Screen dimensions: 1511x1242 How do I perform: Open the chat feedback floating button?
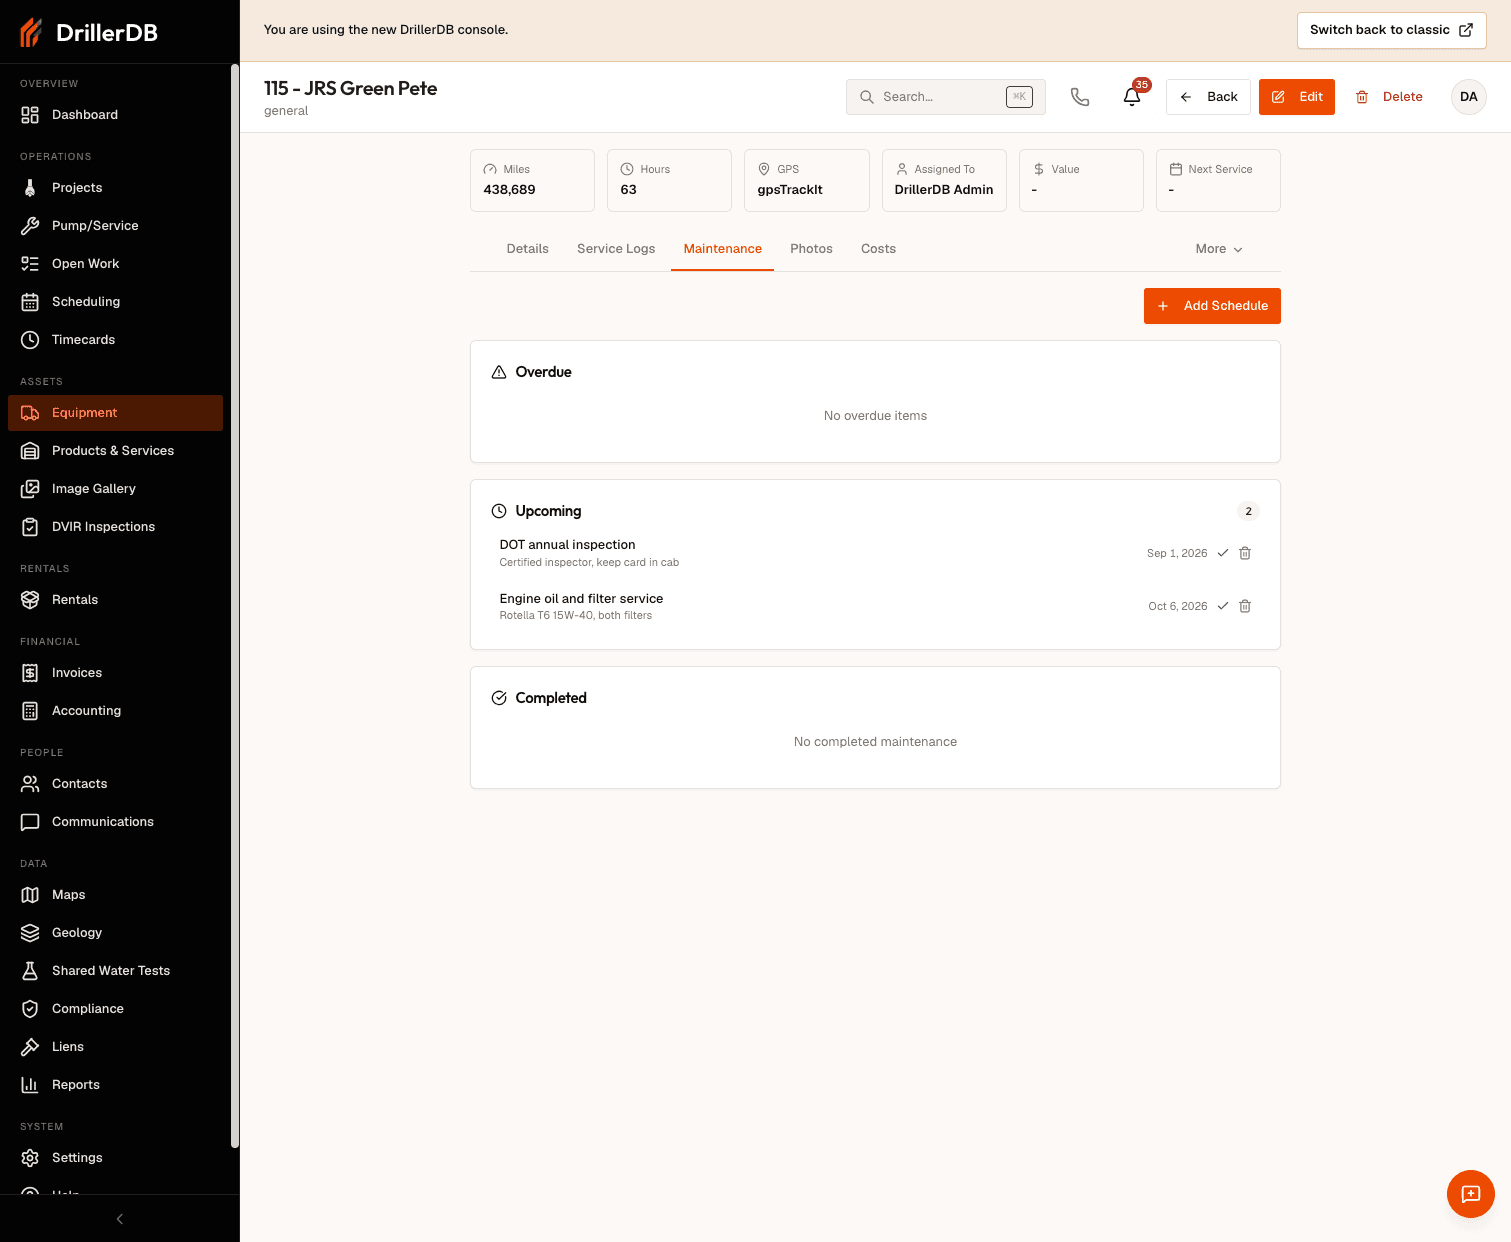1470,1194
